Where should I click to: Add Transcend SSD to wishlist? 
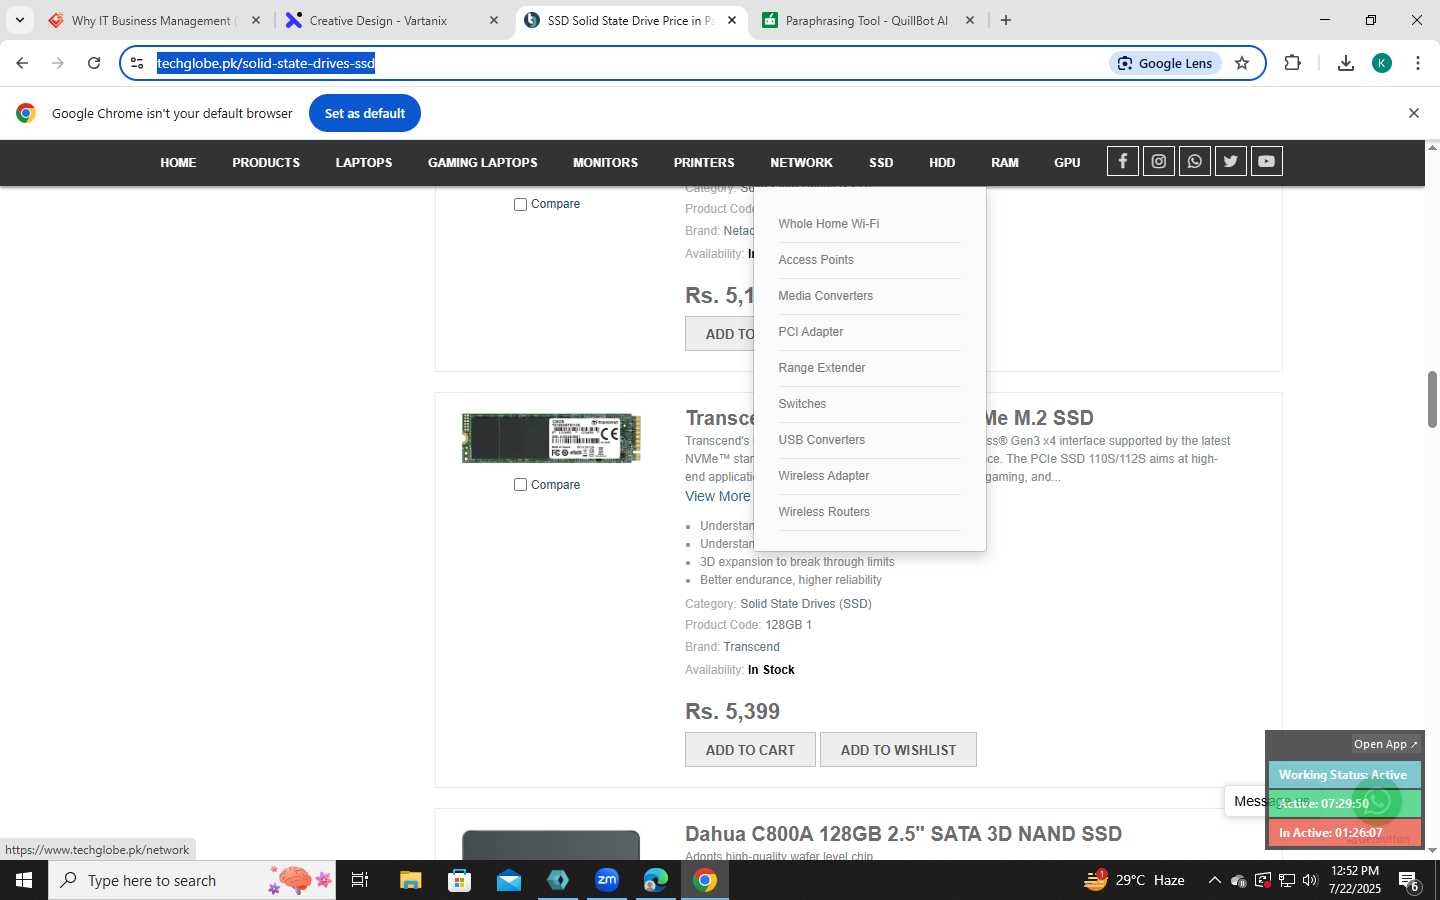click(898, 750)
